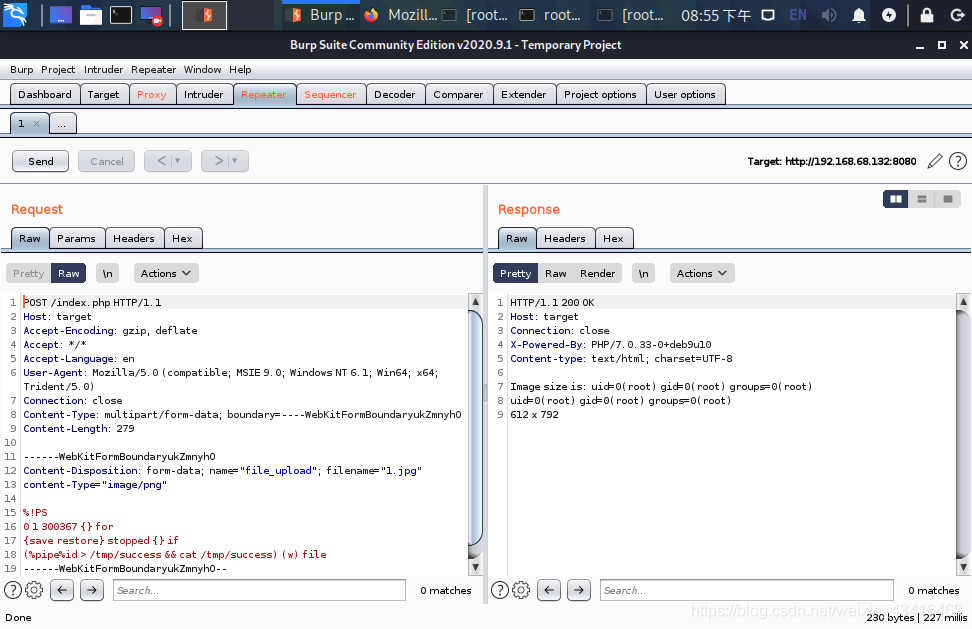This screenshot has width=972, height=629.
Task: Open the Intruder menu
Action: tap(104, 69)
